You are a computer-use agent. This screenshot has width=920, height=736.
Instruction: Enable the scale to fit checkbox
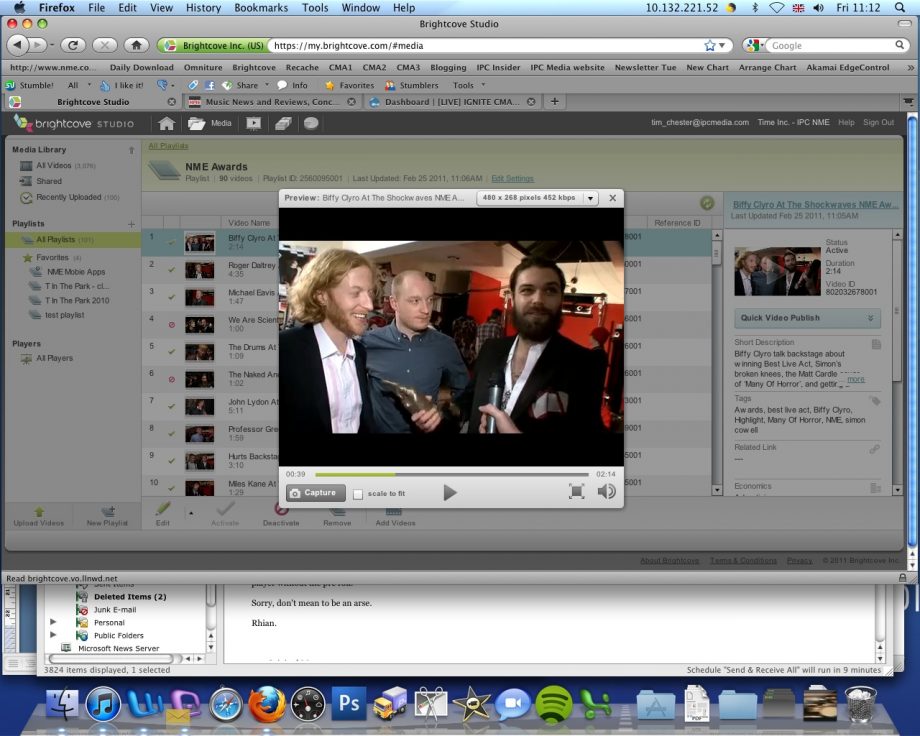point(358,494)
